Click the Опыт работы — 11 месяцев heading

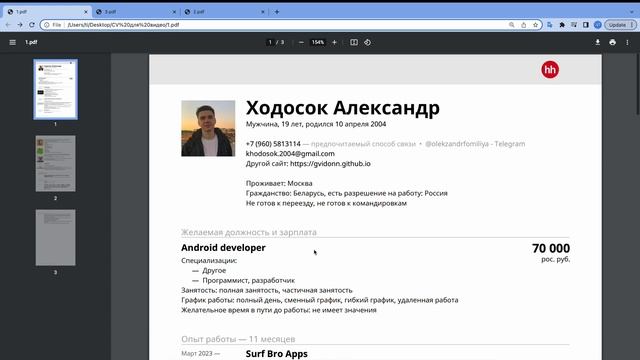point(238,339)
